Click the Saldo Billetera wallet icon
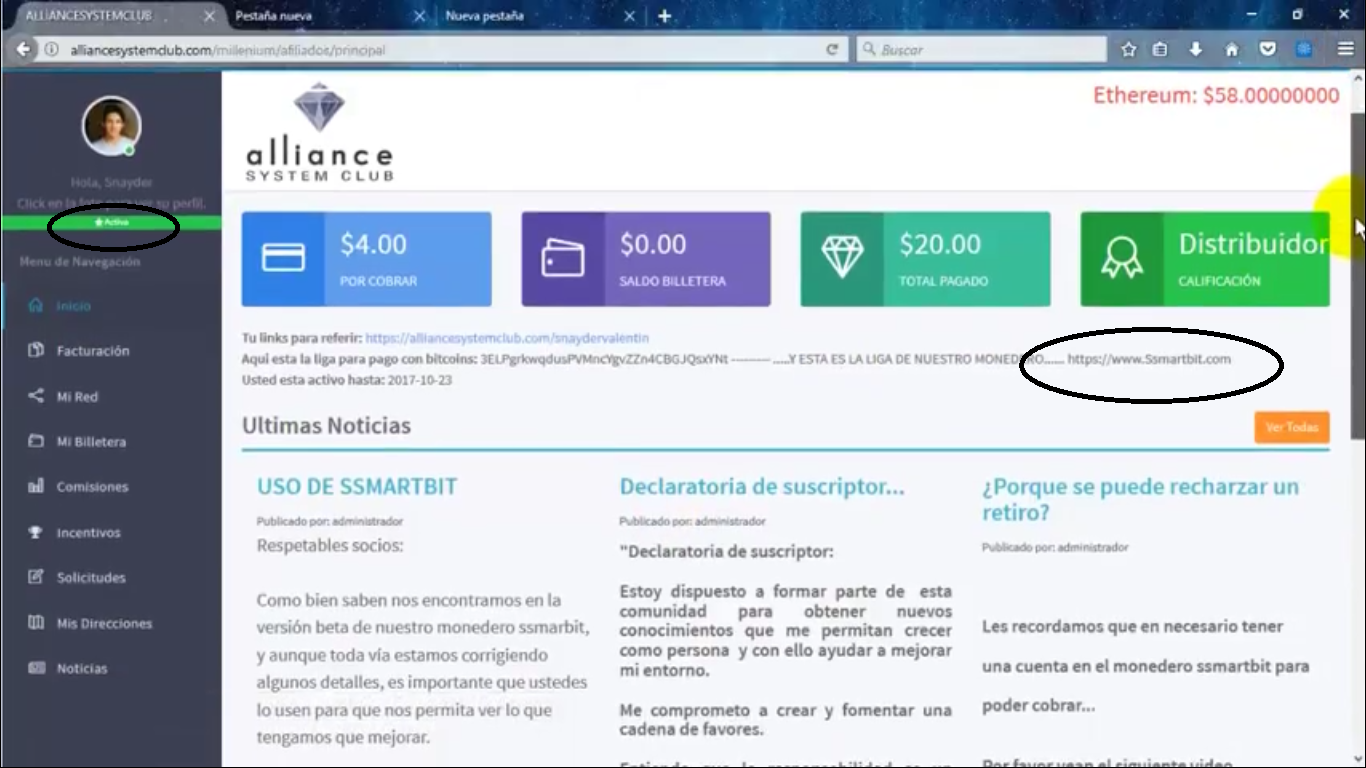 tap(562, 258)
